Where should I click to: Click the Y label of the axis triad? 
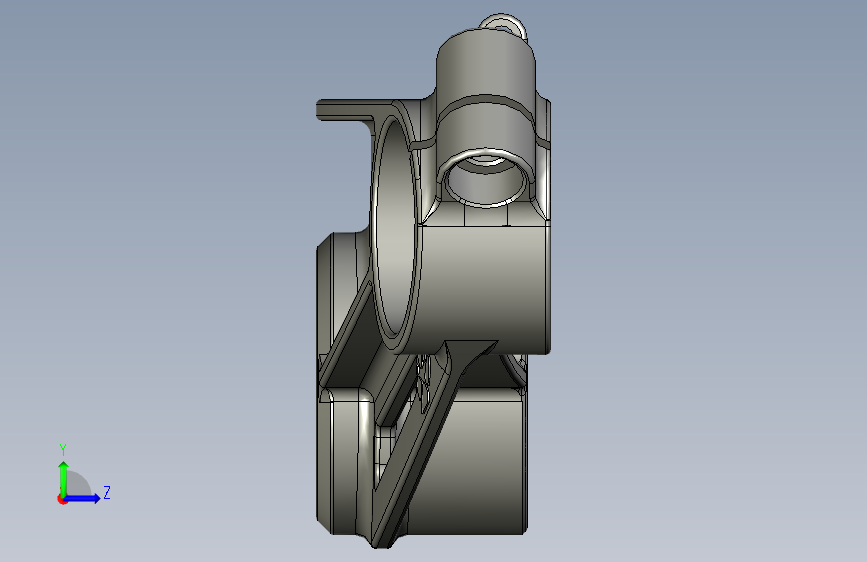[63, 450]
